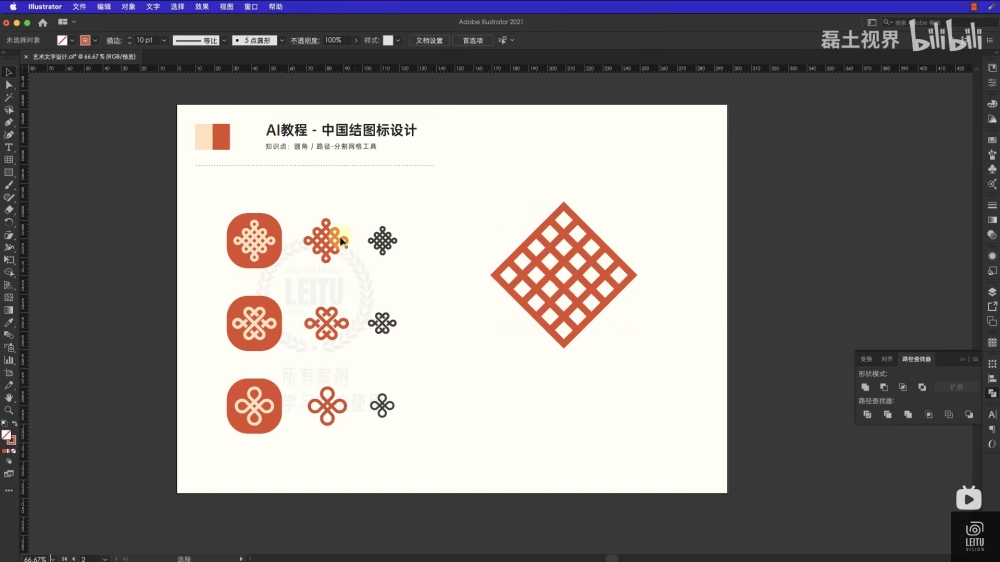Open the 文件 menu
Viewport: 1000px width, 562px height.
pos(79,6)
